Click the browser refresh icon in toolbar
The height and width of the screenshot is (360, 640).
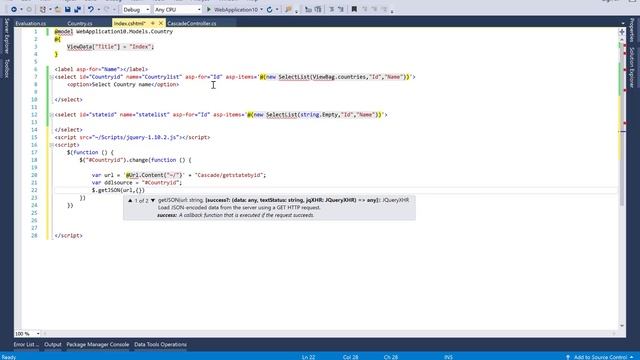point(269,9)
